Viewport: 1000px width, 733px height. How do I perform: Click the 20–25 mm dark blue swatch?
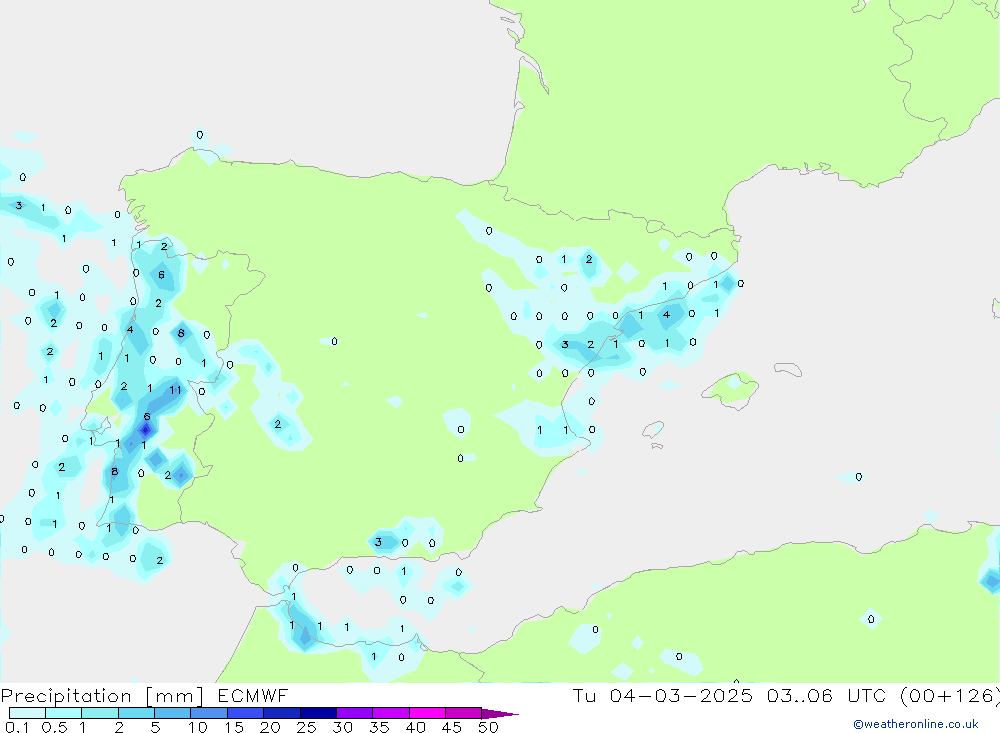click(x=281, y=713)
